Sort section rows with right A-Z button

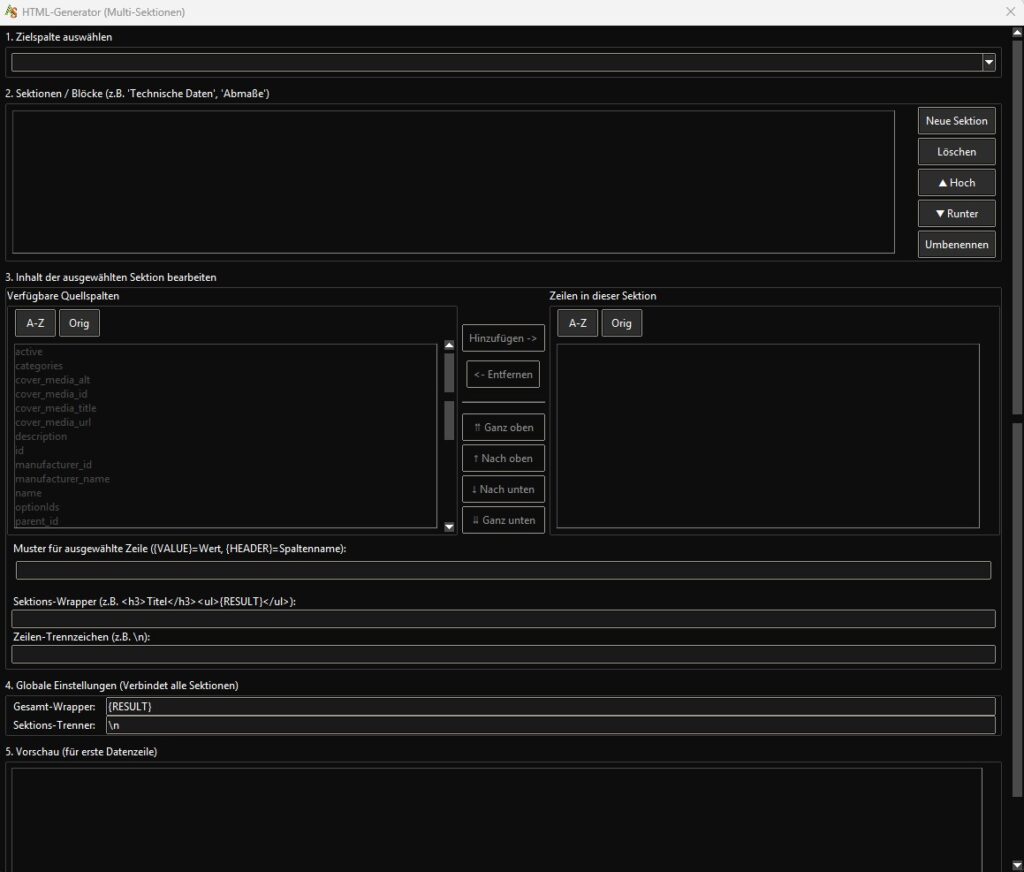[577, 322]
